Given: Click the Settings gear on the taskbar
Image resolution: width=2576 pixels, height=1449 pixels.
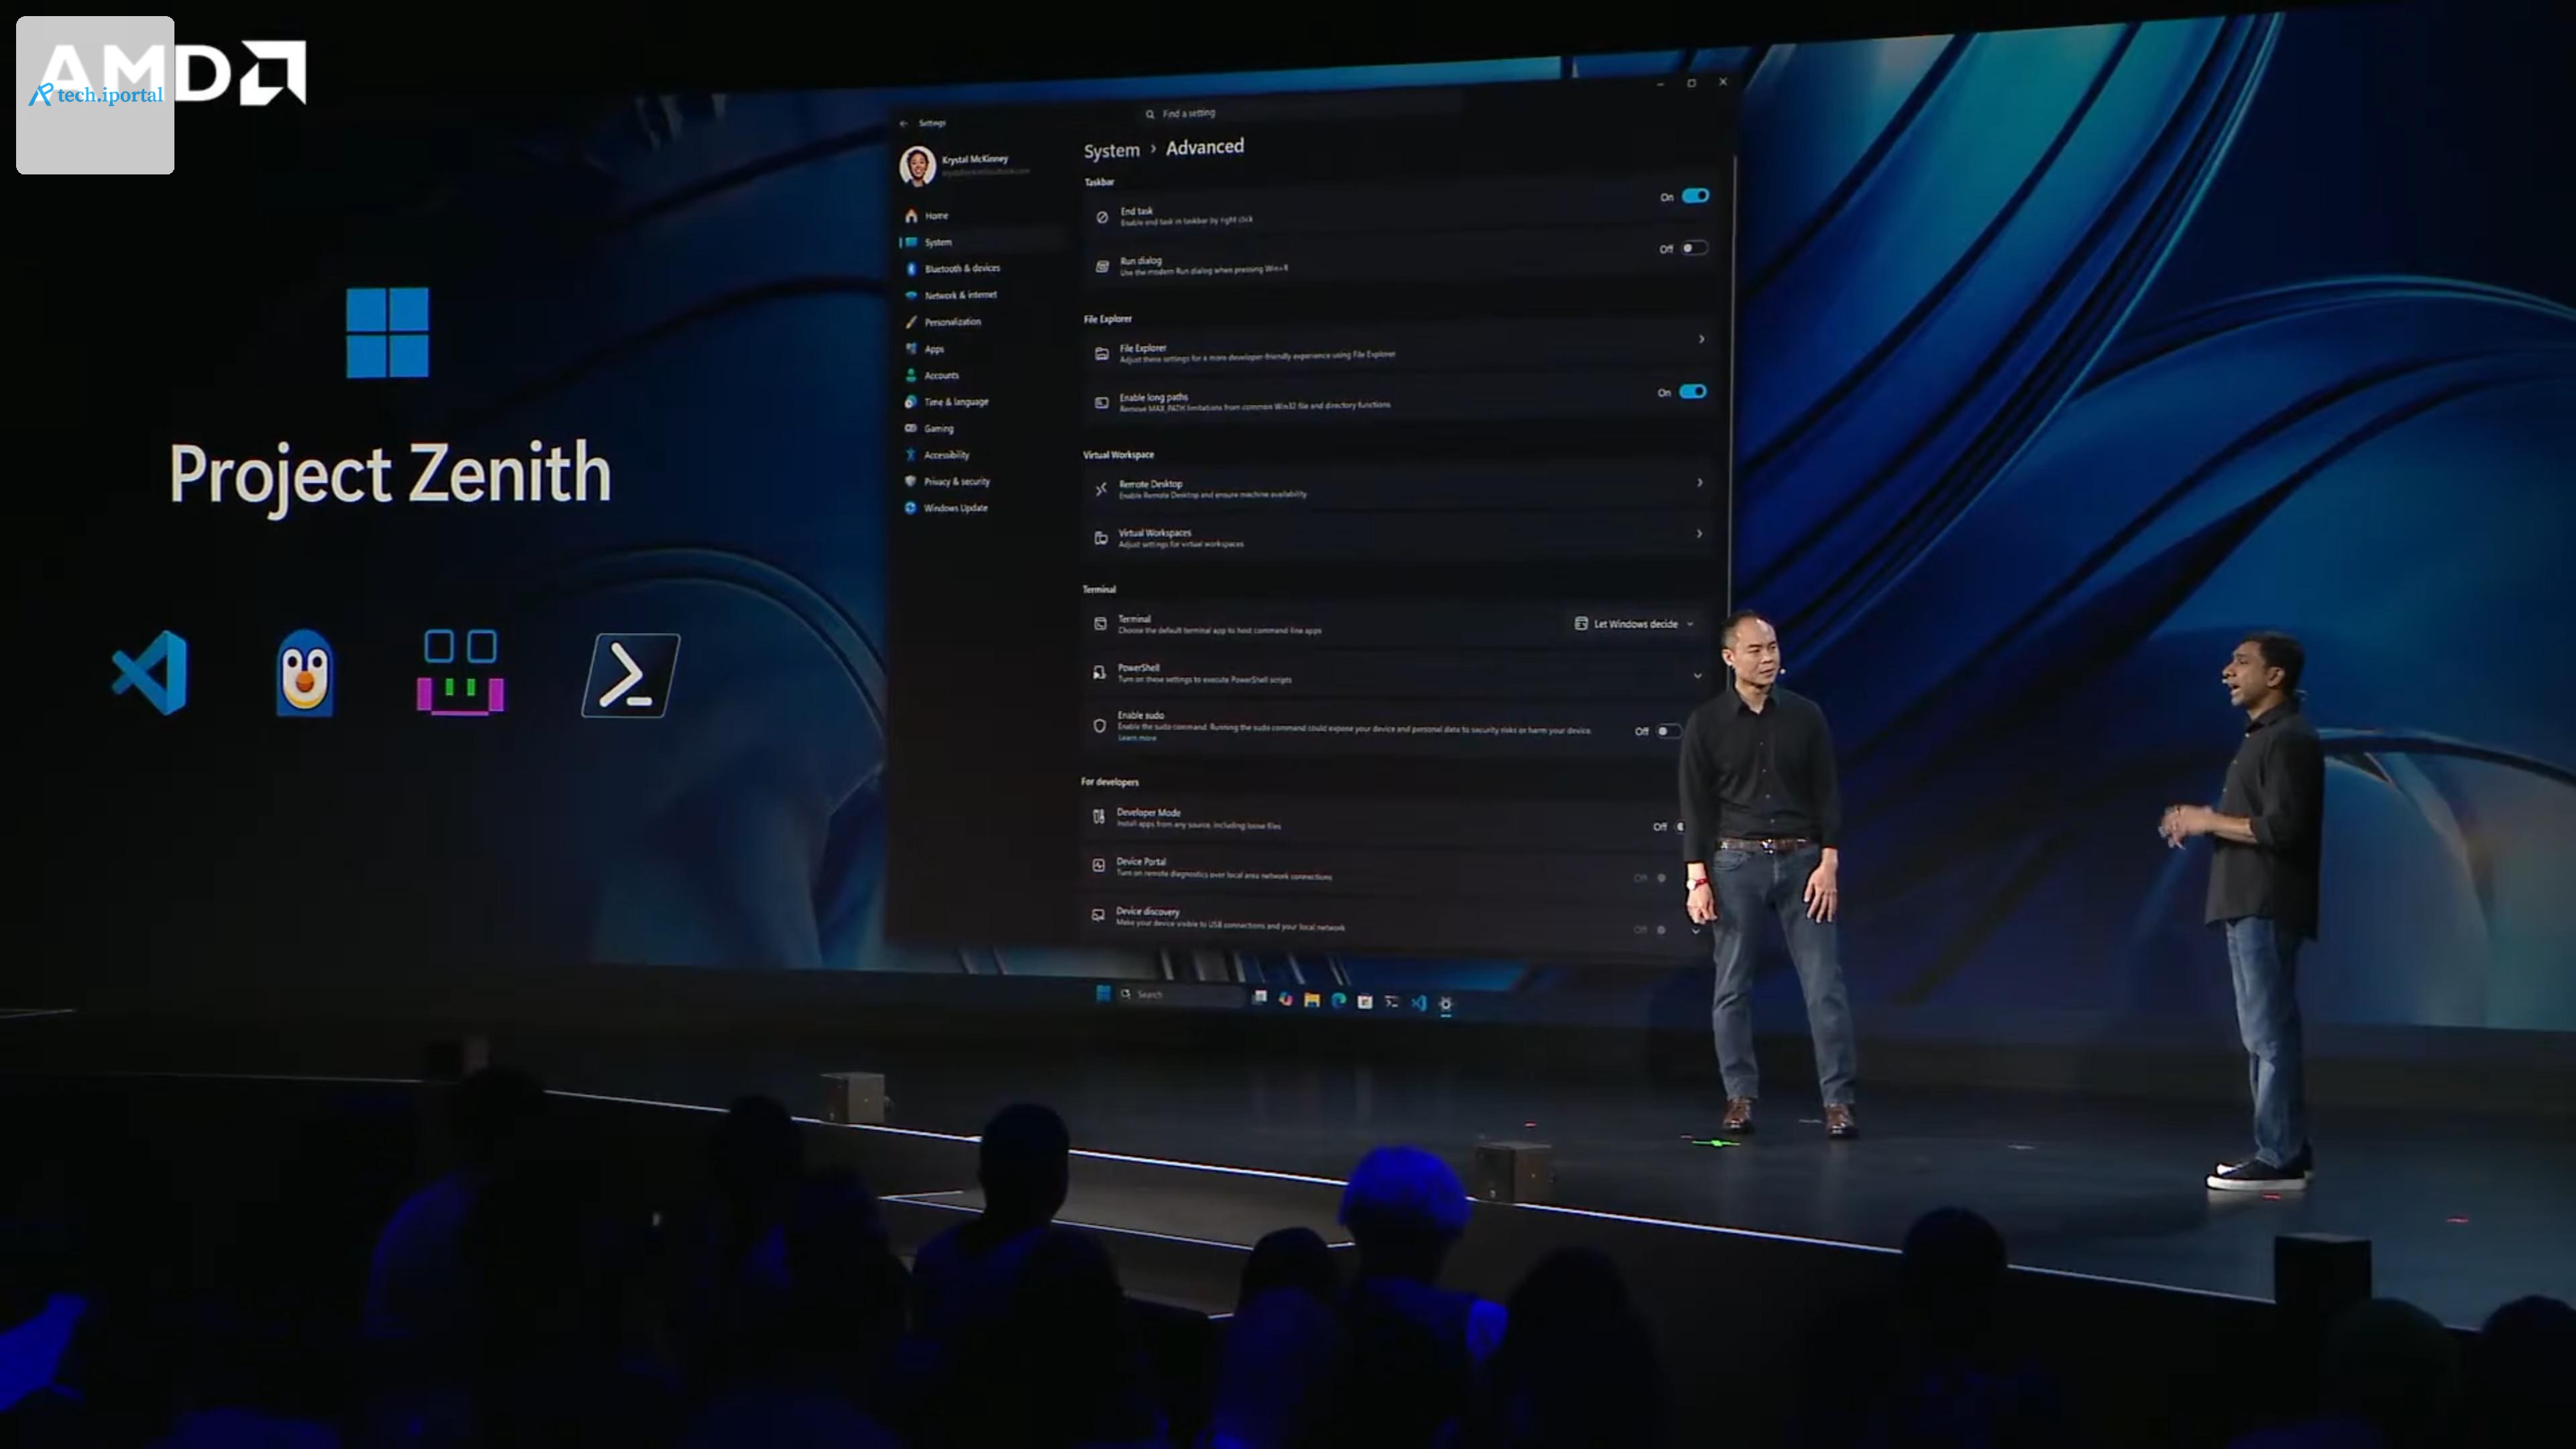Looking at the screenshot, I should [x=1446, y=1004].
